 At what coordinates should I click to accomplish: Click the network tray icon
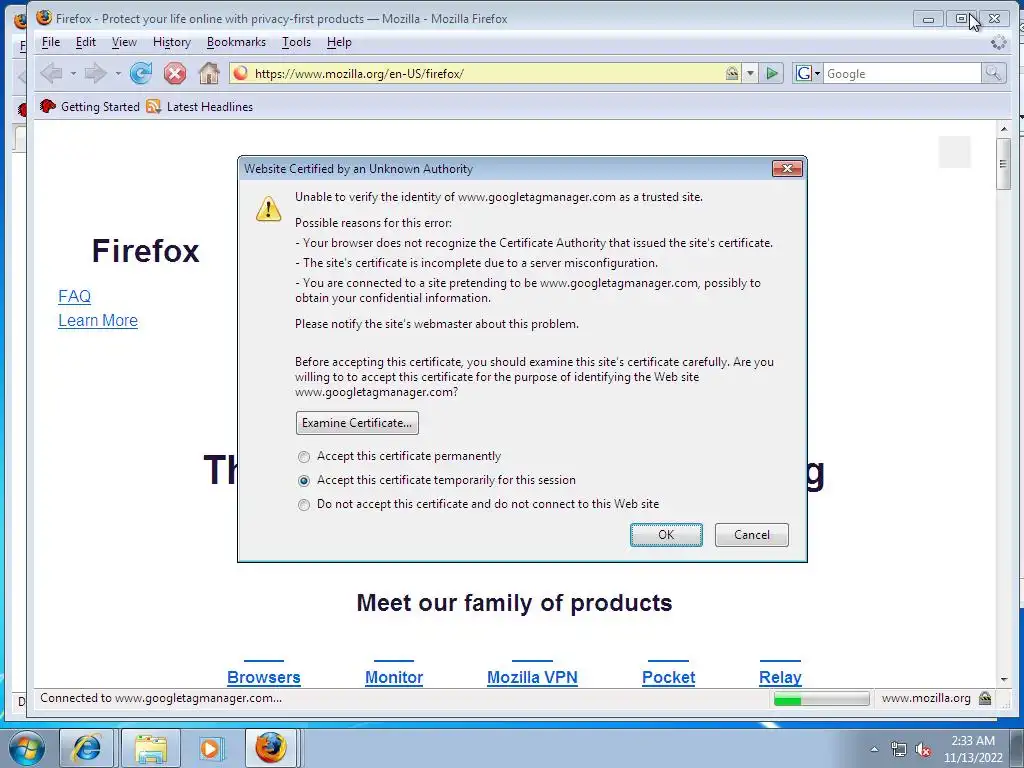pyautogui.click(x=899, y=750)
